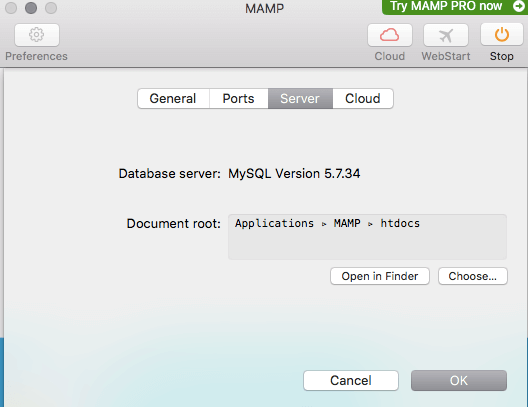Stop servers with the orange power icon
The width and height of the screenshot is (528, 407).
tap(501, 34)
